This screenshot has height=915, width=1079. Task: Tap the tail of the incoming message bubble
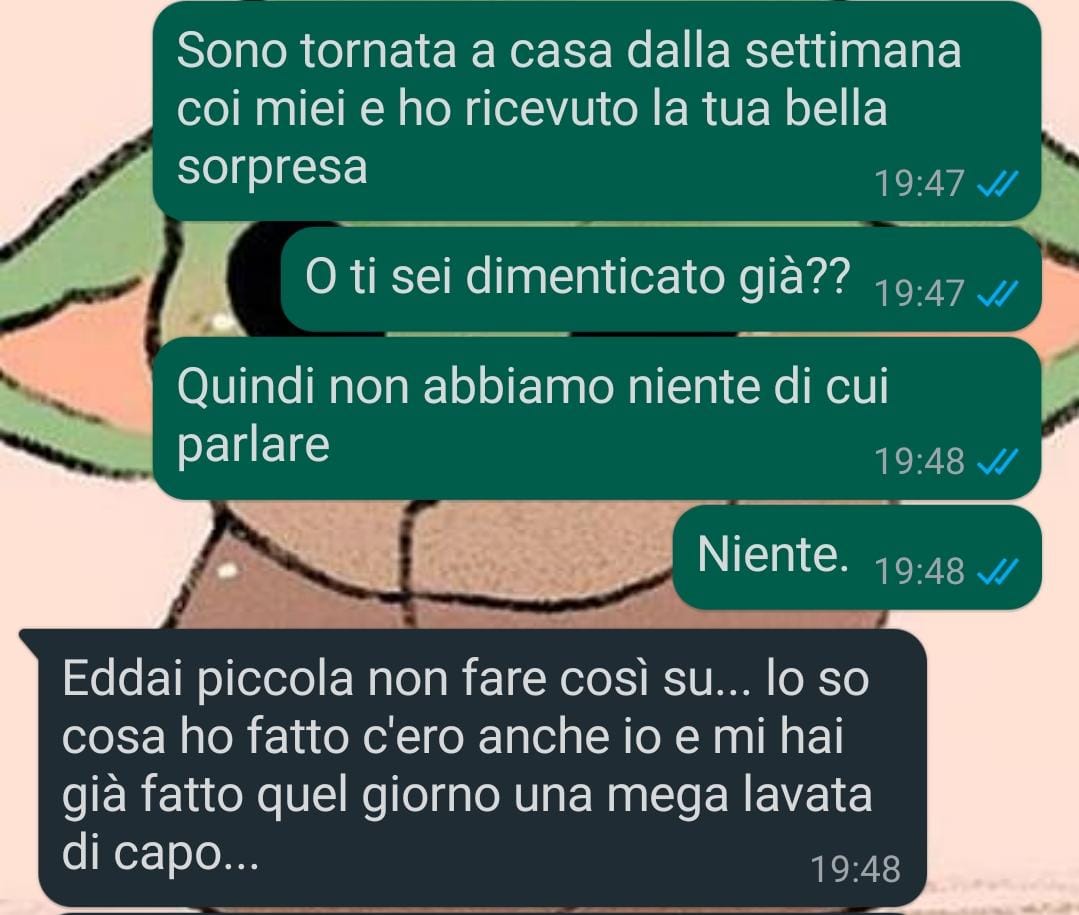(x=31, y=641)
